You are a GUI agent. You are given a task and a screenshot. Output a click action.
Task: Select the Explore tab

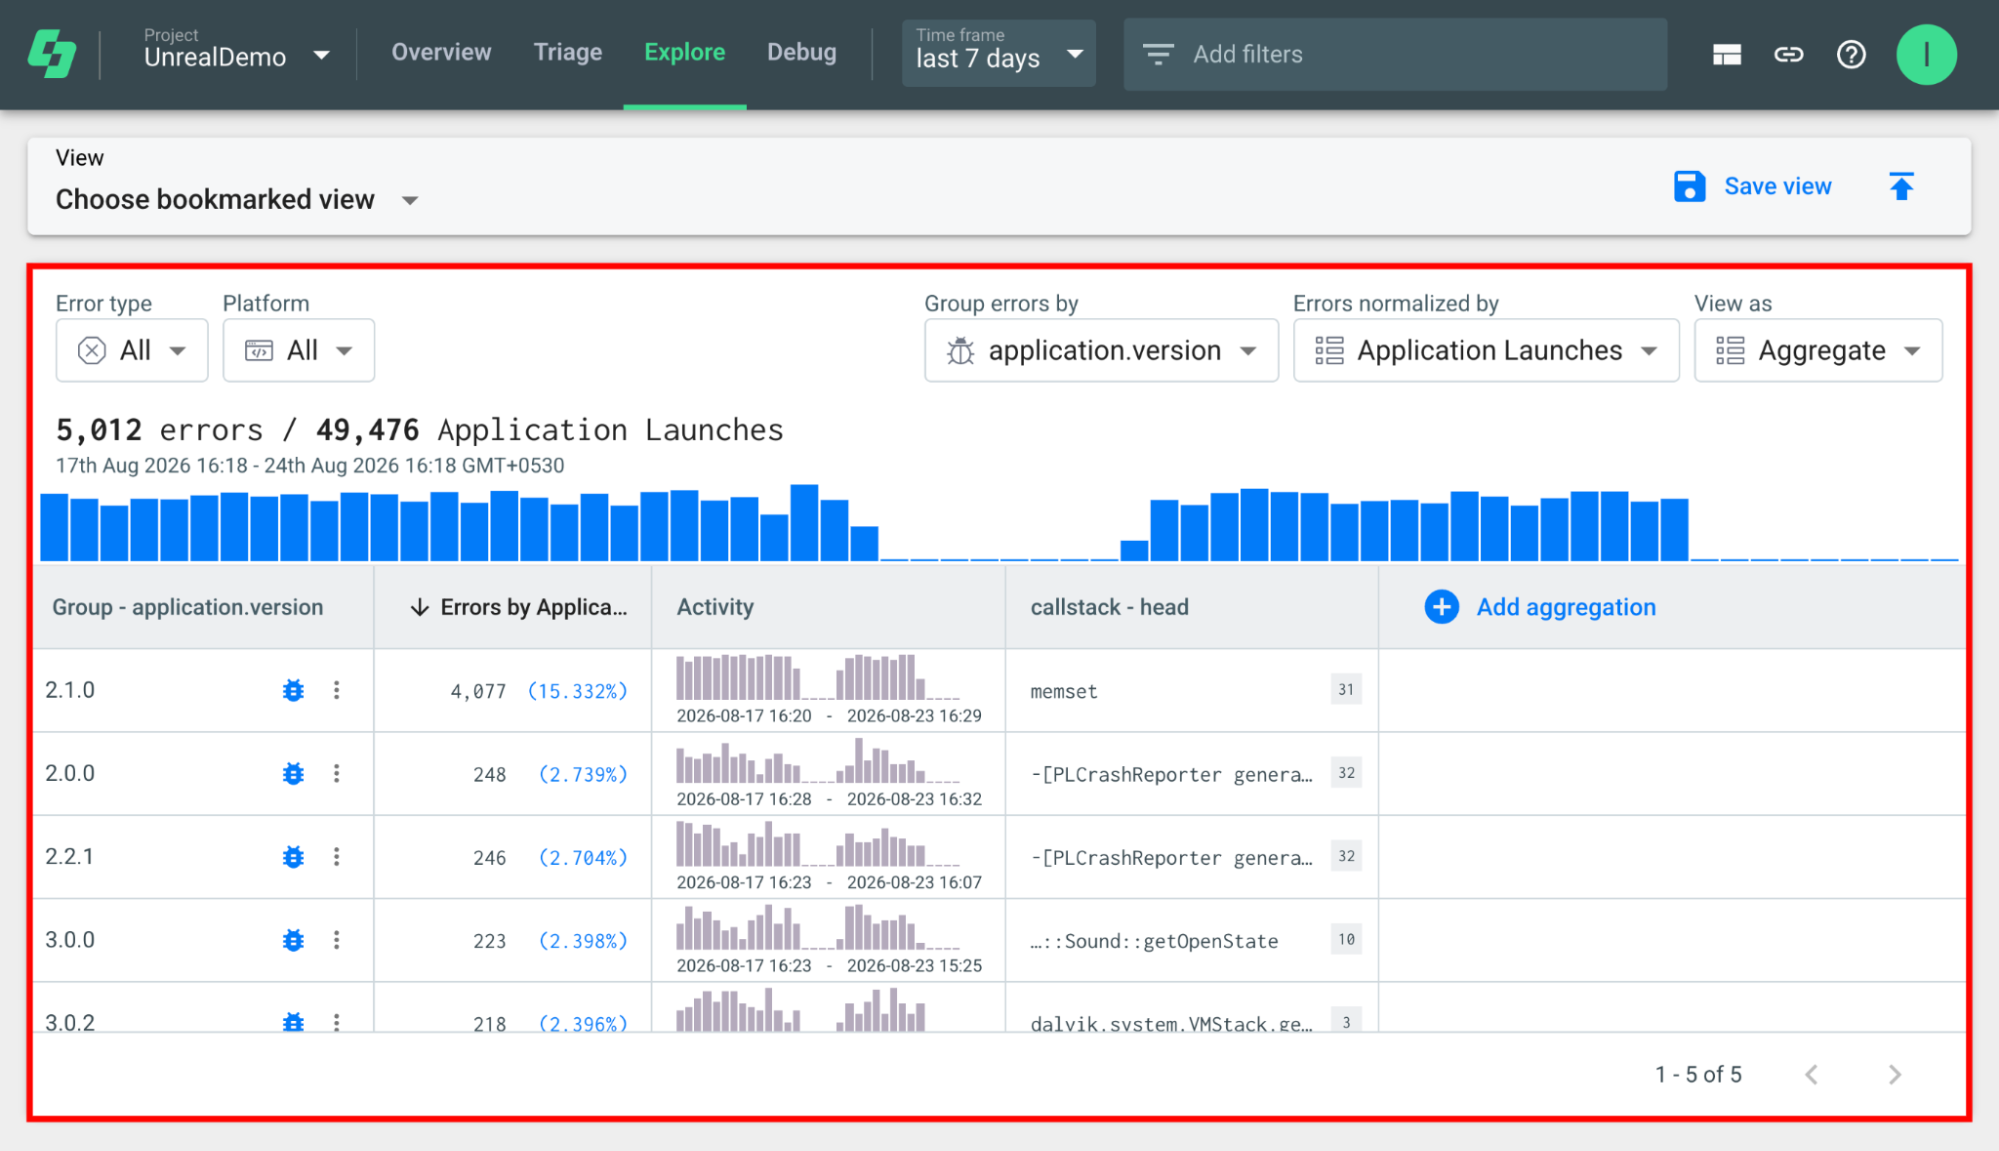[685, 52]
